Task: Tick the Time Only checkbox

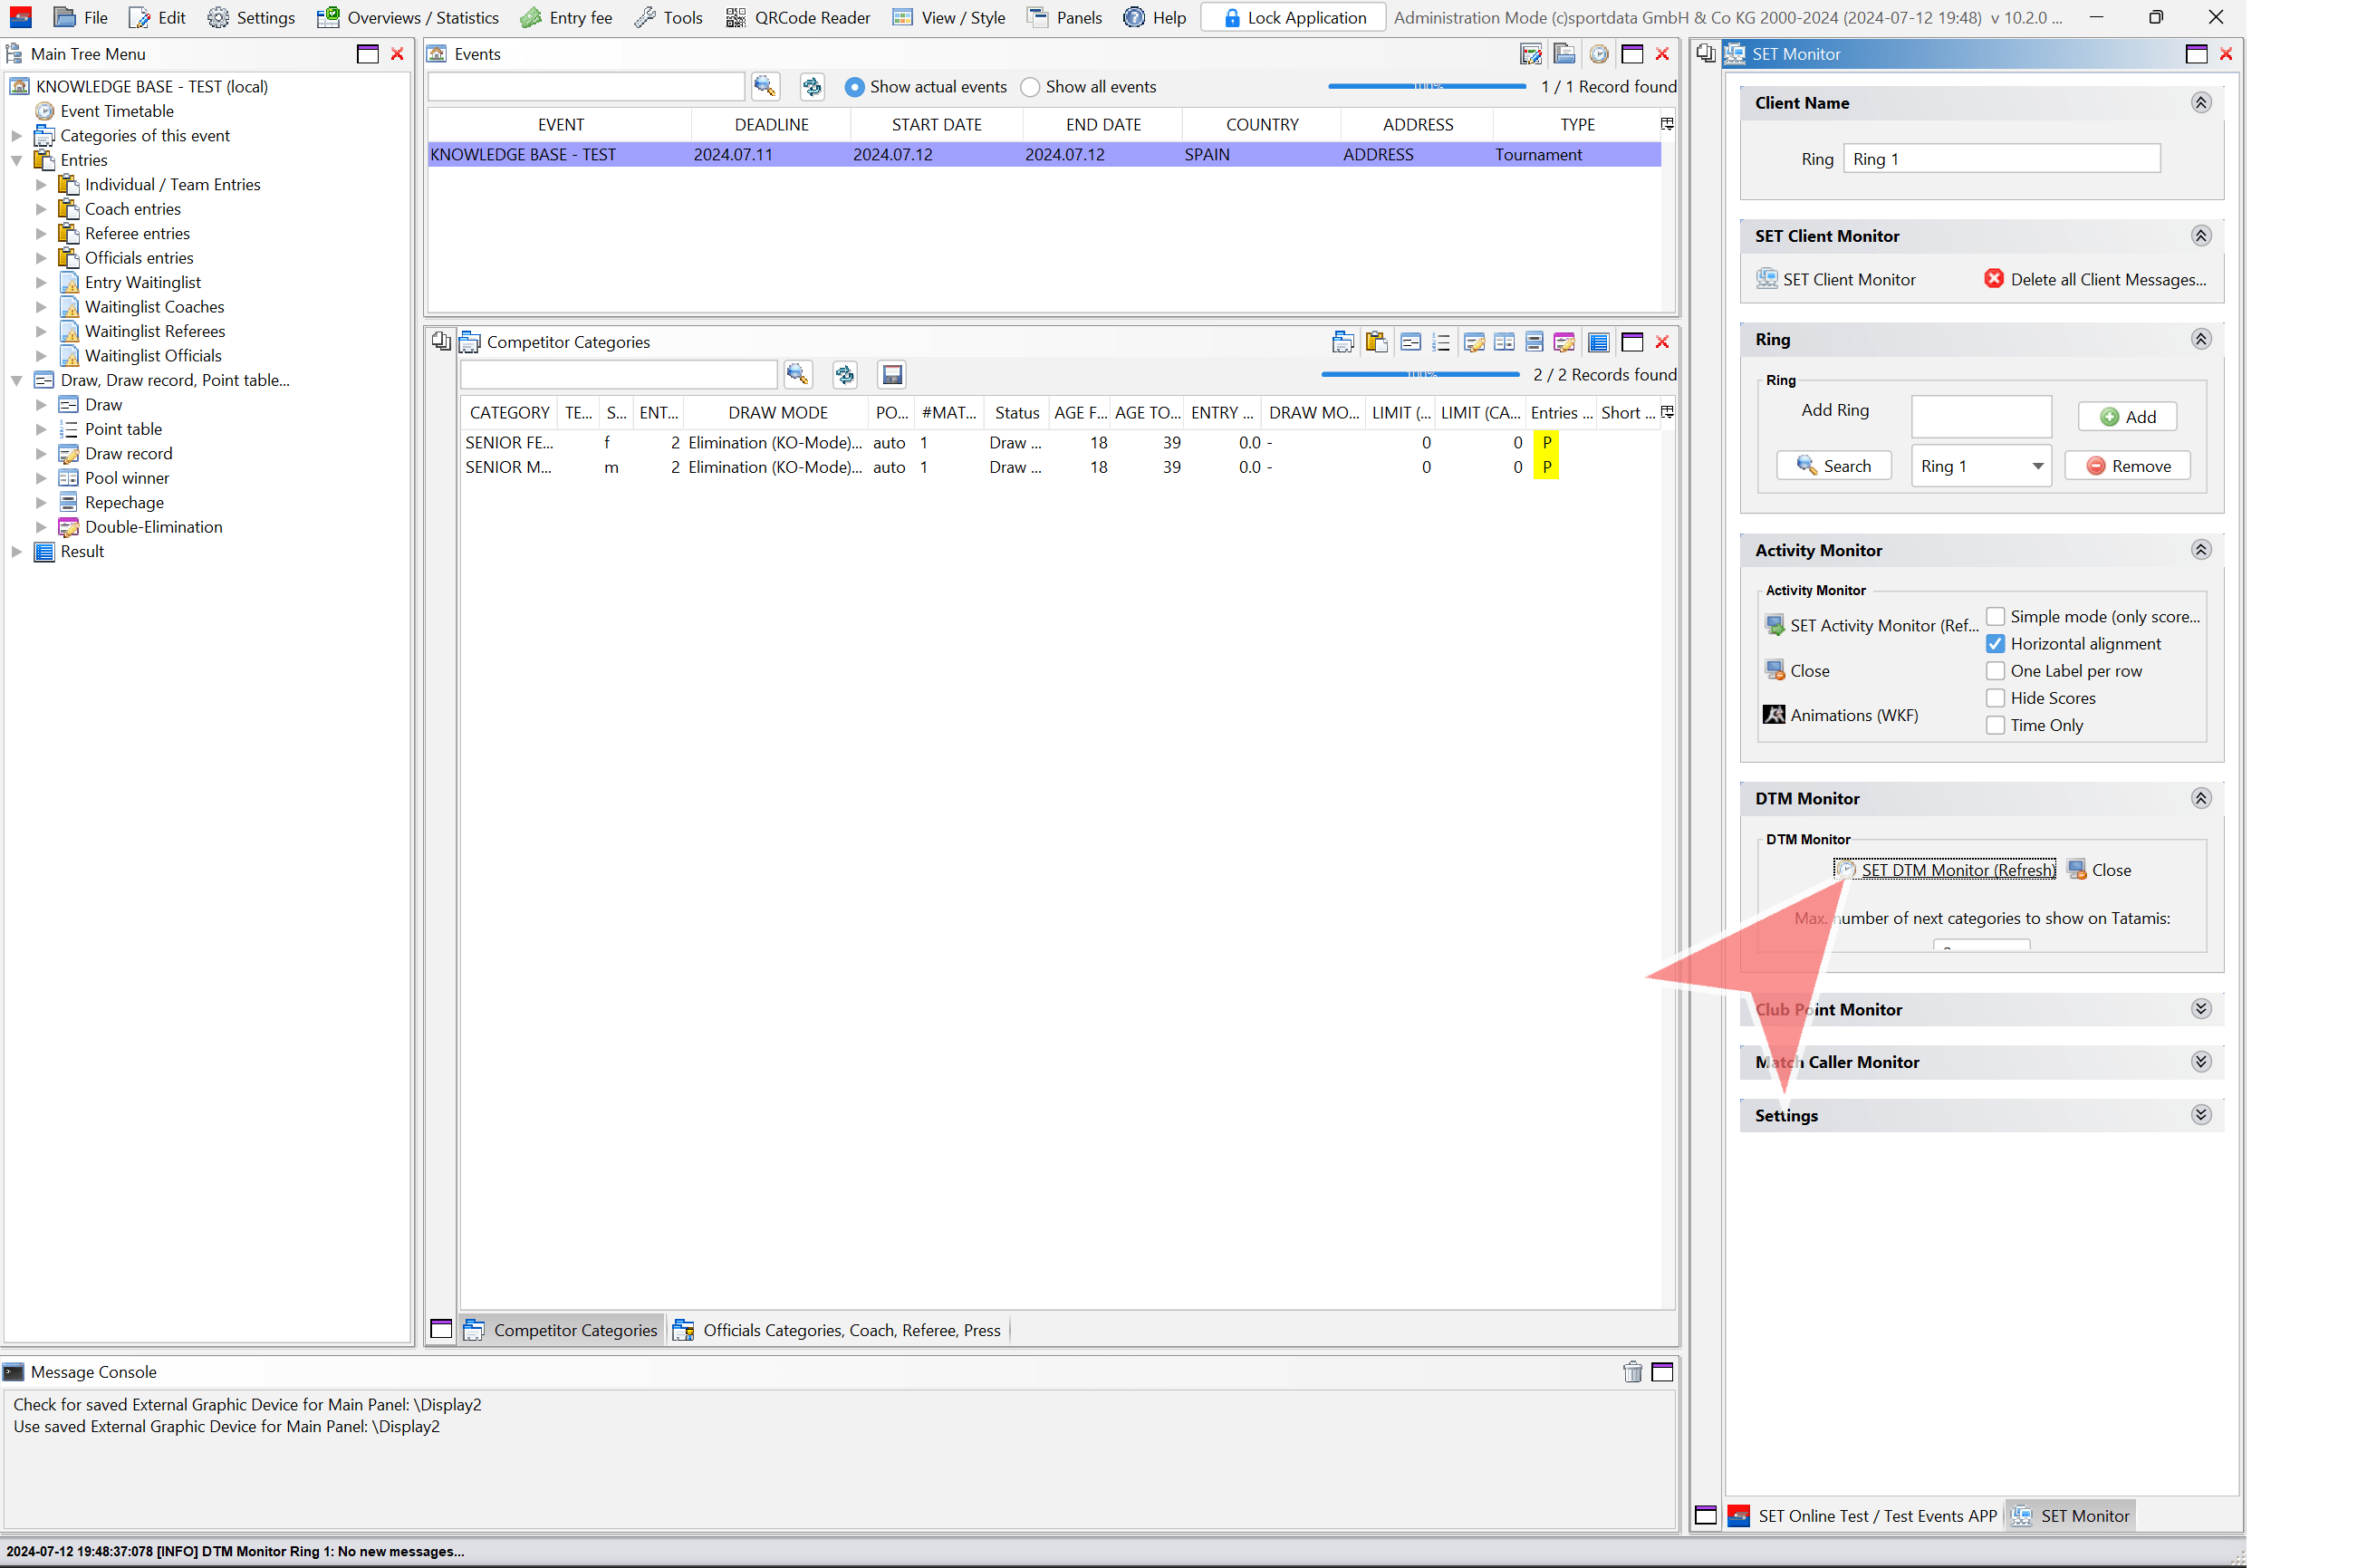Action: click(1994, 724)
